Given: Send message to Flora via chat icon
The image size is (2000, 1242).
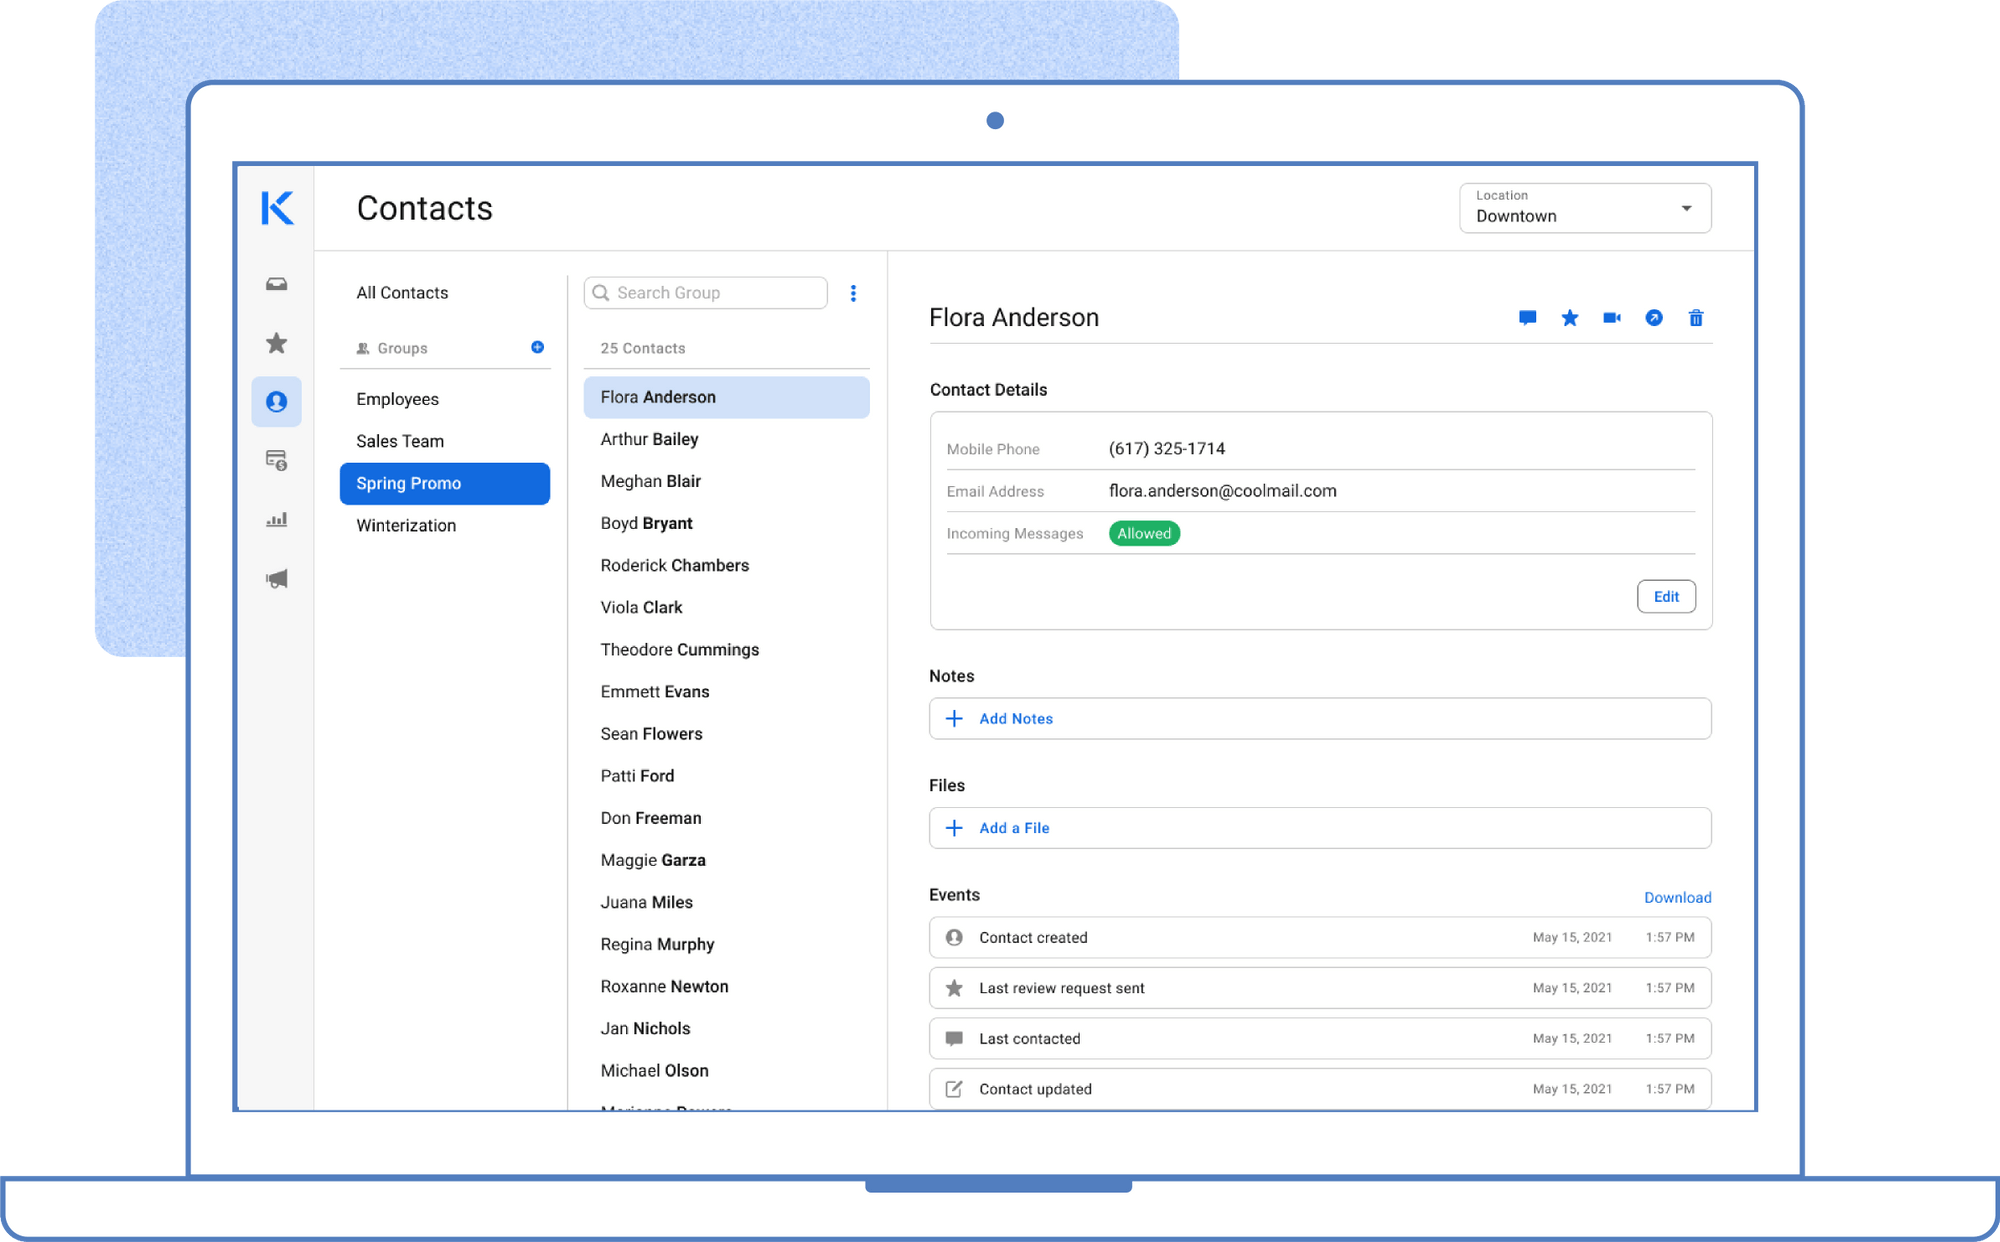Looking at the screenshot, I should click(x=1527, y=318).
